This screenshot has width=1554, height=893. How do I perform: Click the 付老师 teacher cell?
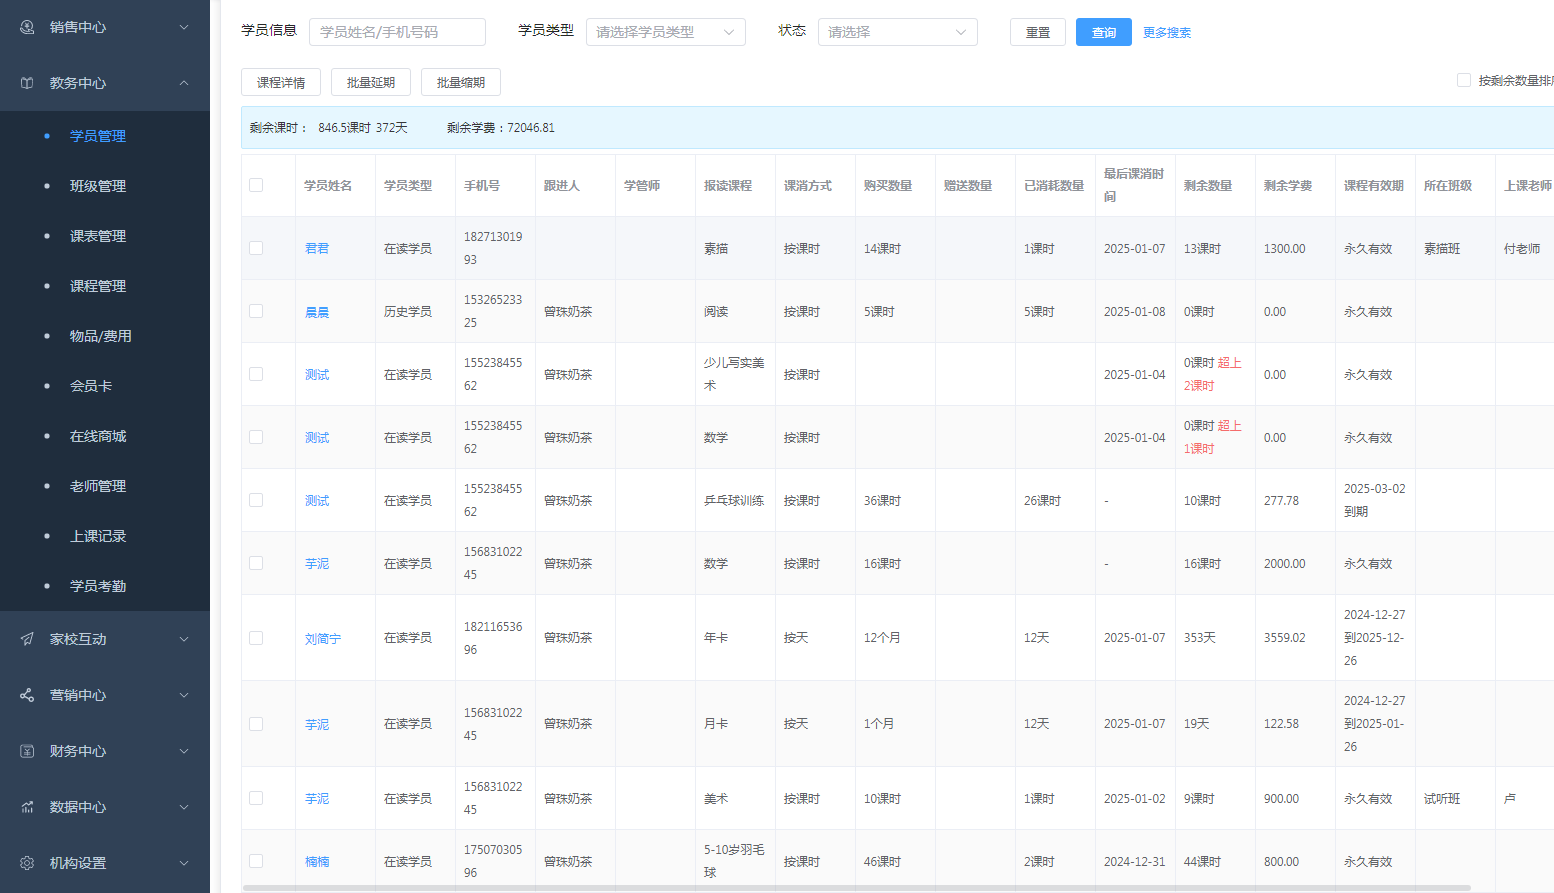coord(1522,249)
